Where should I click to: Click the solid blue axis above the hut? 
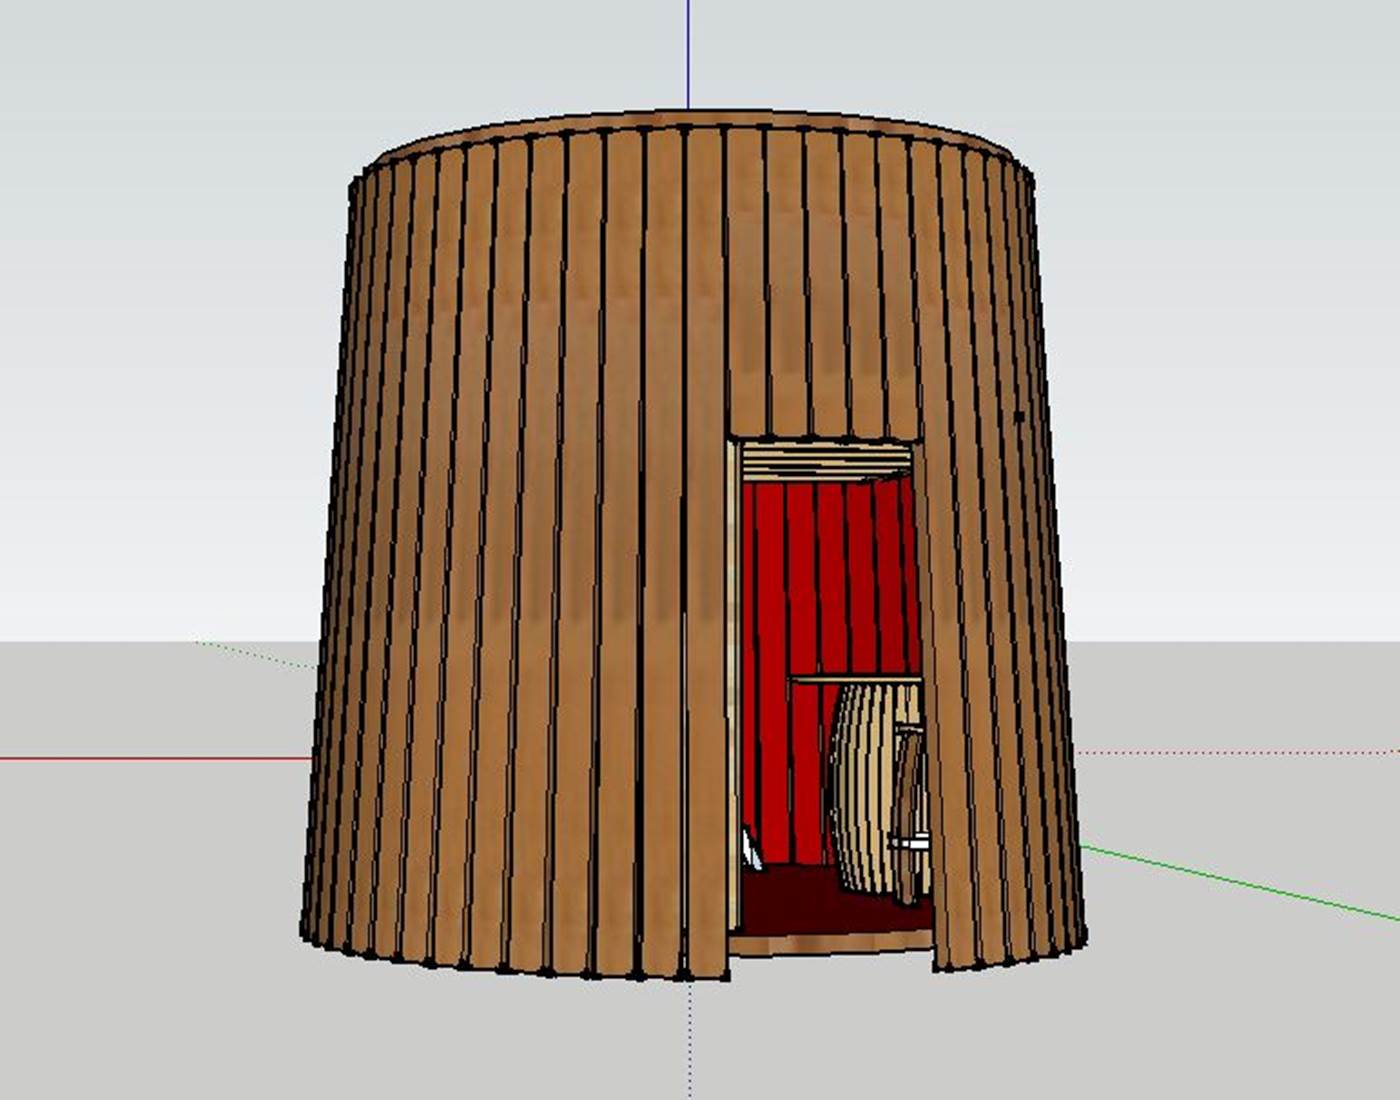pos(688,50)
